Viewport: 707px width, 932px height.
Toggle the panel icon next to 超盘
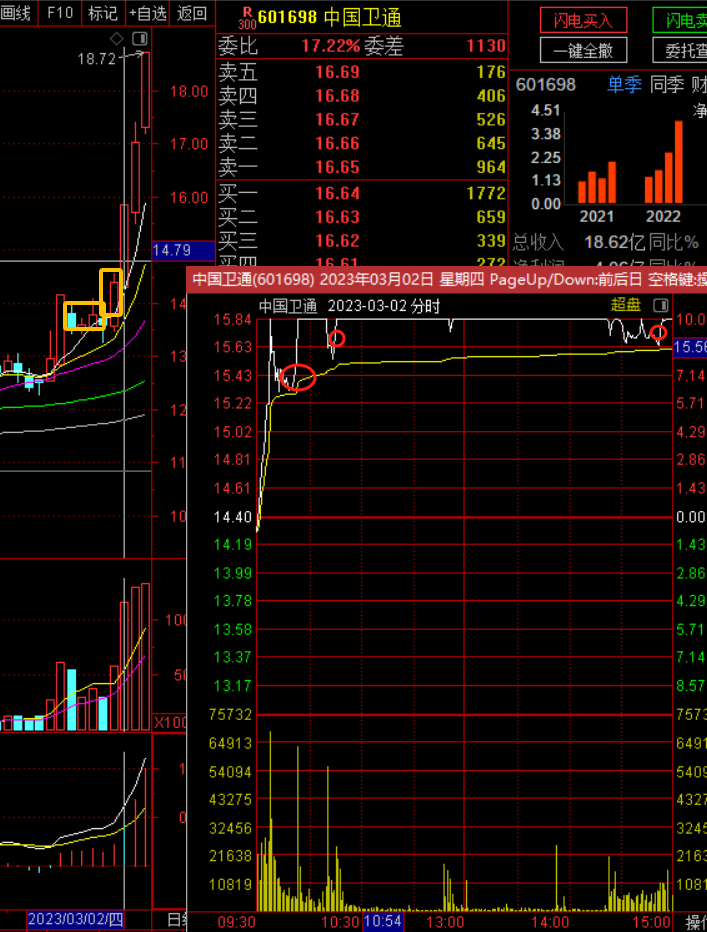(661, 306)
